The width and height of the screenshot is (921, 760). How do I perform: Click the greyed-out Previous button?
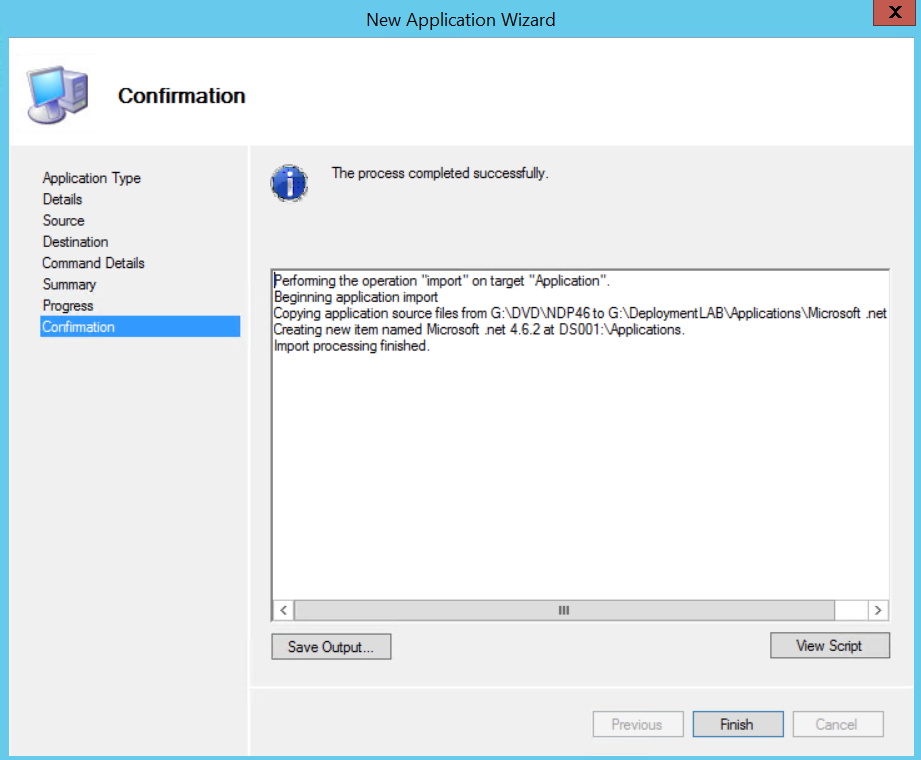pyautogui.click(x=637, y=724)
